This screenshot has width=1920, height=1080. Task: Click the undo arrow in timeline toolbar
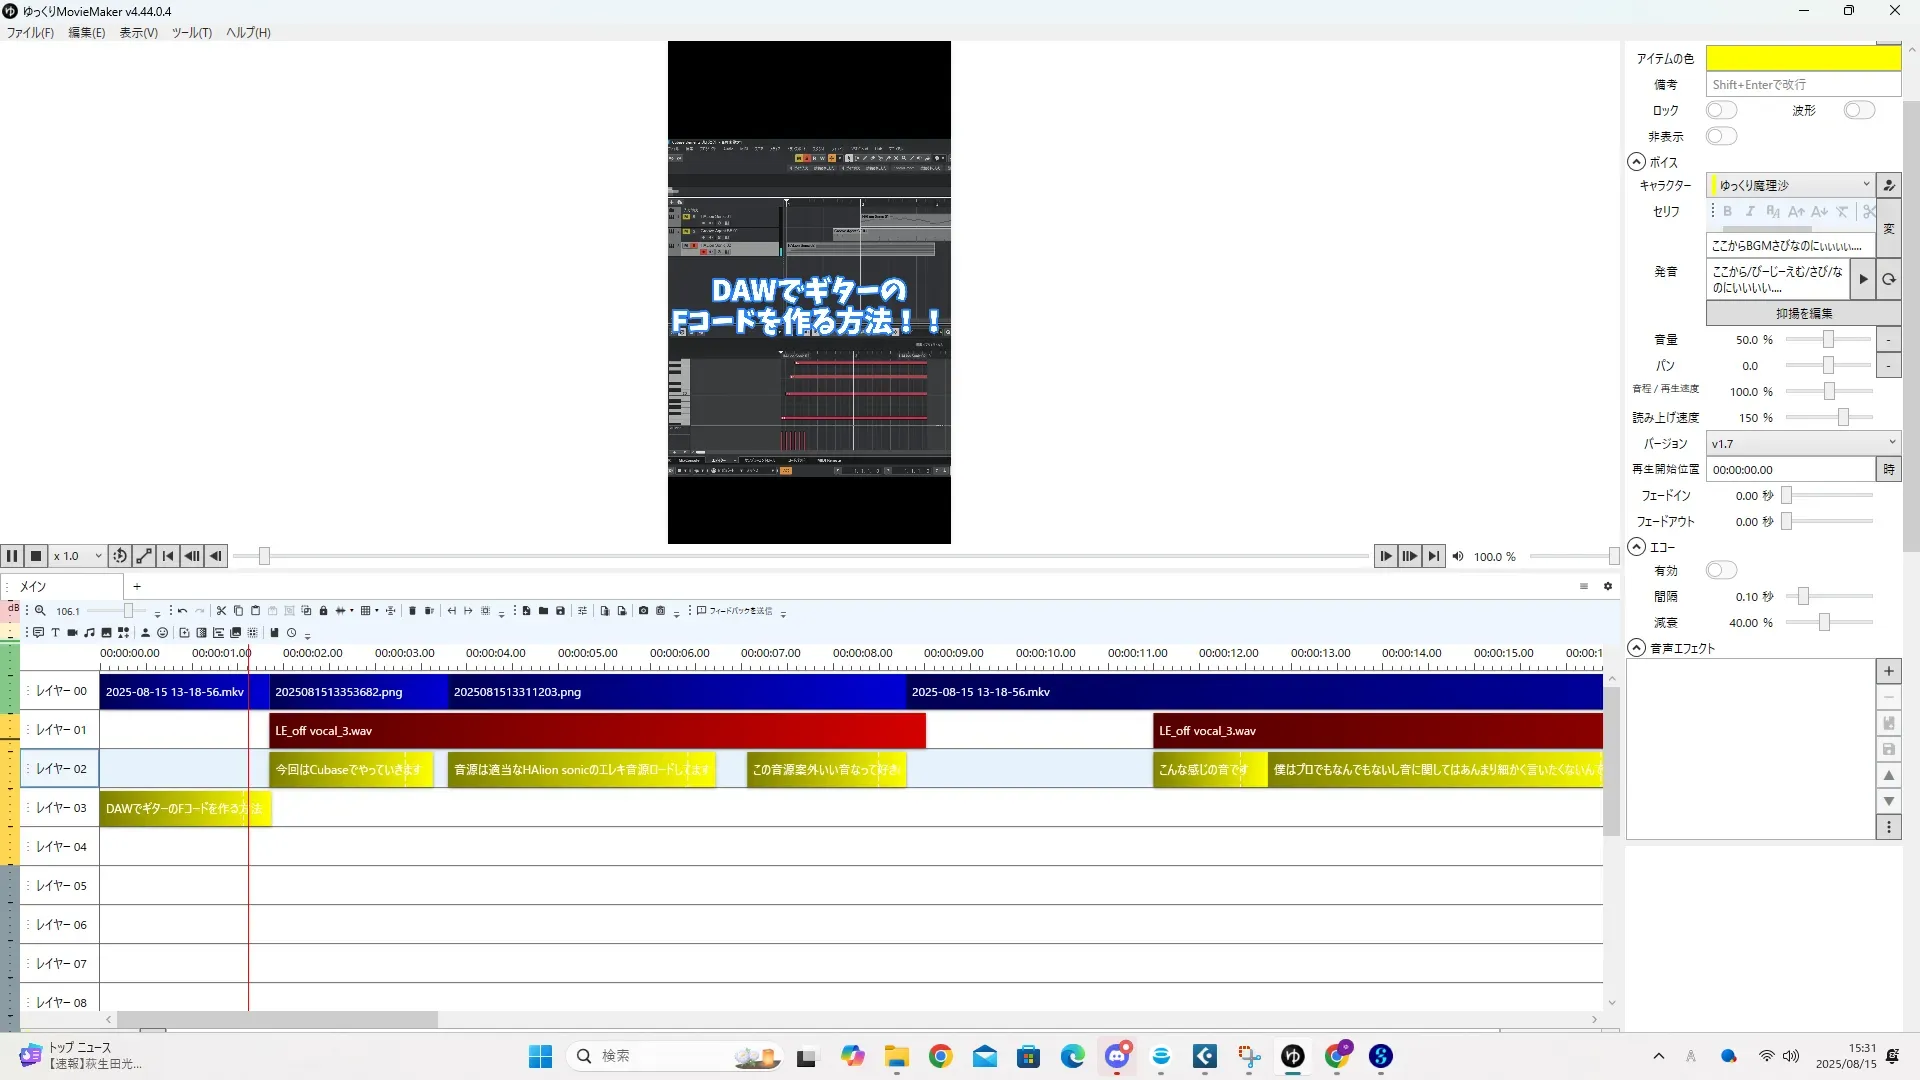[x=182, y=611]
